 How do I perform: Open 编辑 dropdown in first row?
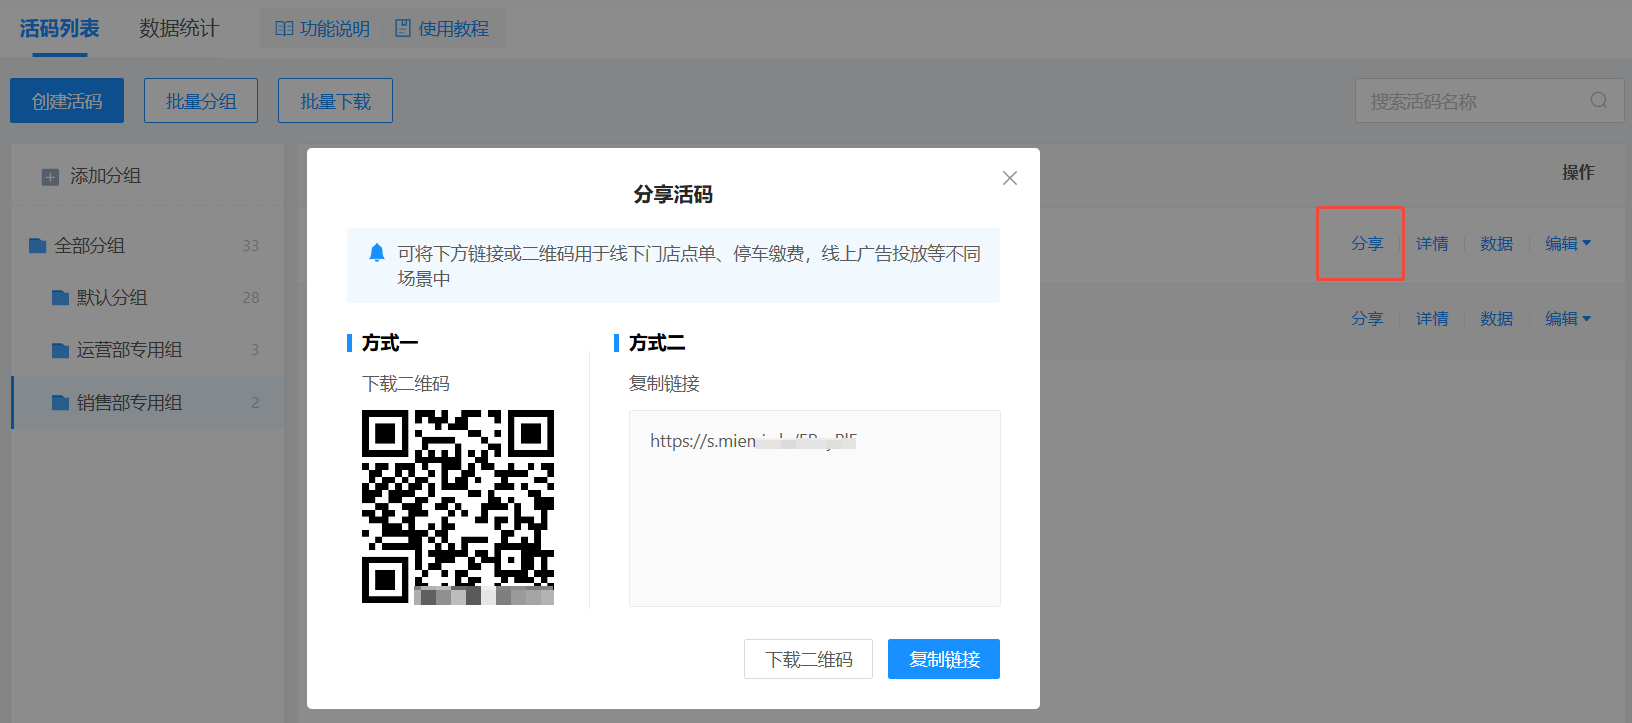[1567, 243]
